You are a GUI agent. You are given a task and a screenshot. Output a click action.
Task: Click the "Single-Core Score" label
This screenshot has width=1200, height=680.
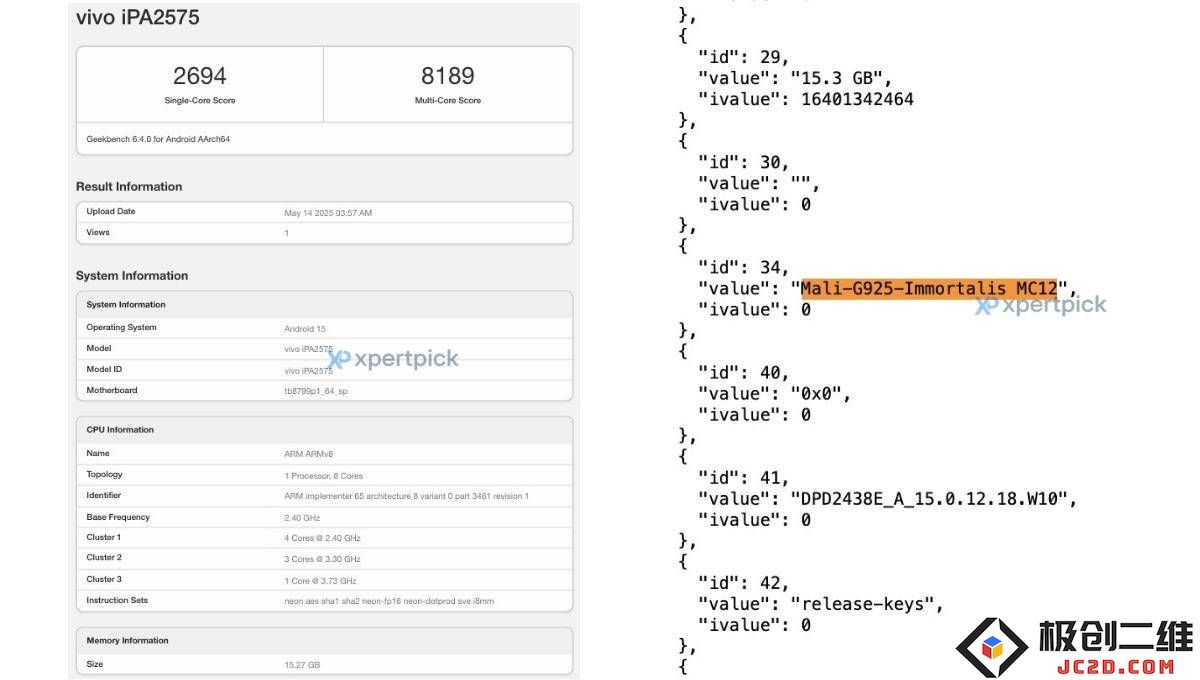(x=200, y=101)
